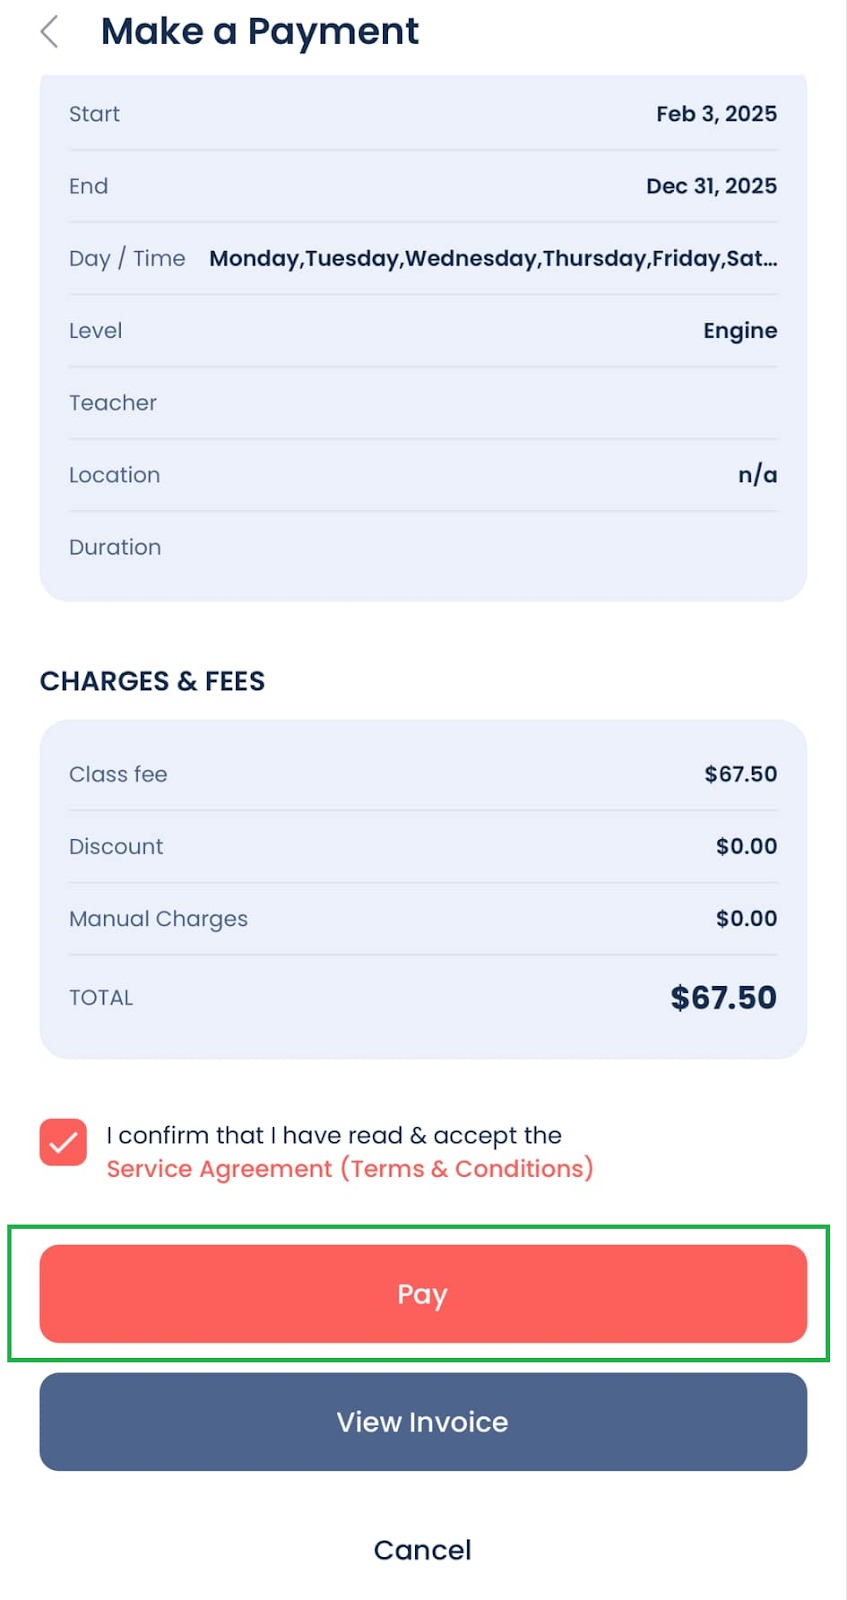
Task: Tap the truncated Day / Time value
Action: 492,259
